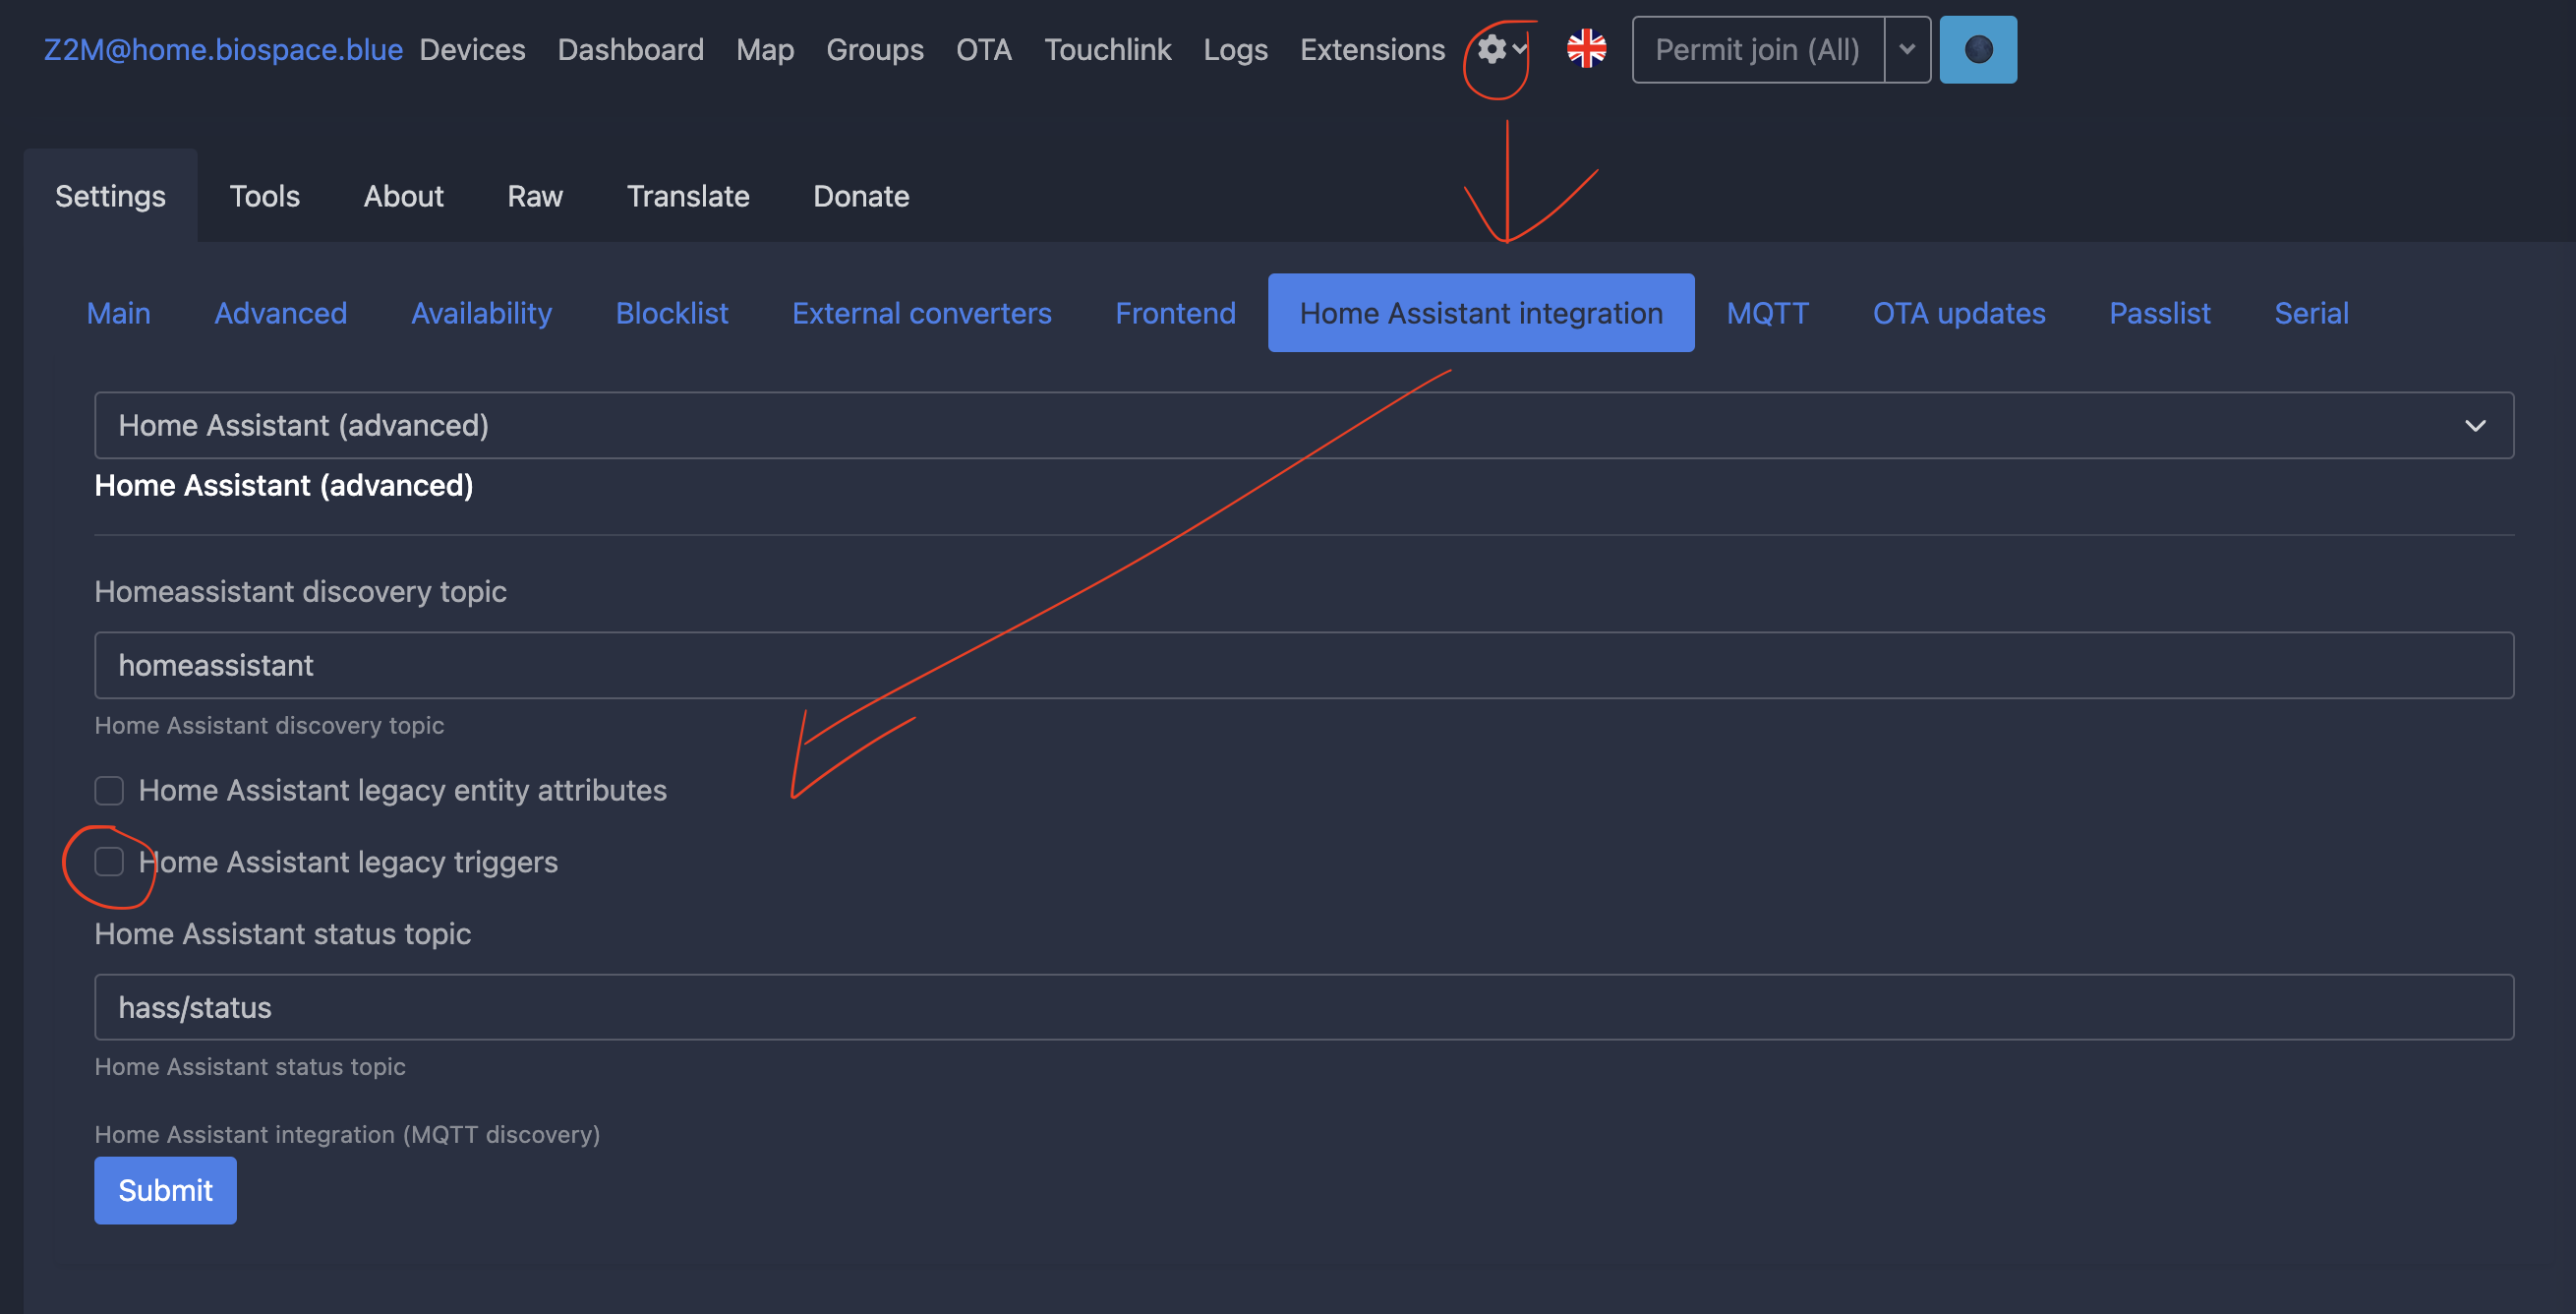Switch to the MQTT settings tab

click(x=1768, y=313)
